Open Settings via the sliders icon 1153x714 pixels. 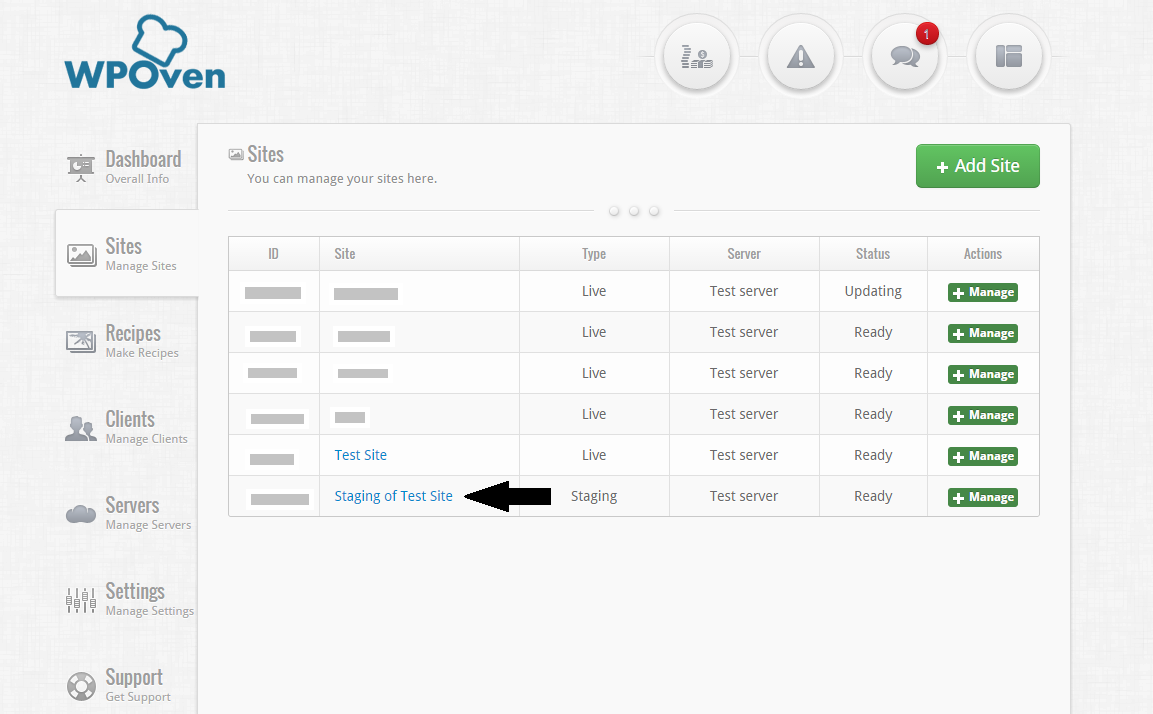pos(80,599)
